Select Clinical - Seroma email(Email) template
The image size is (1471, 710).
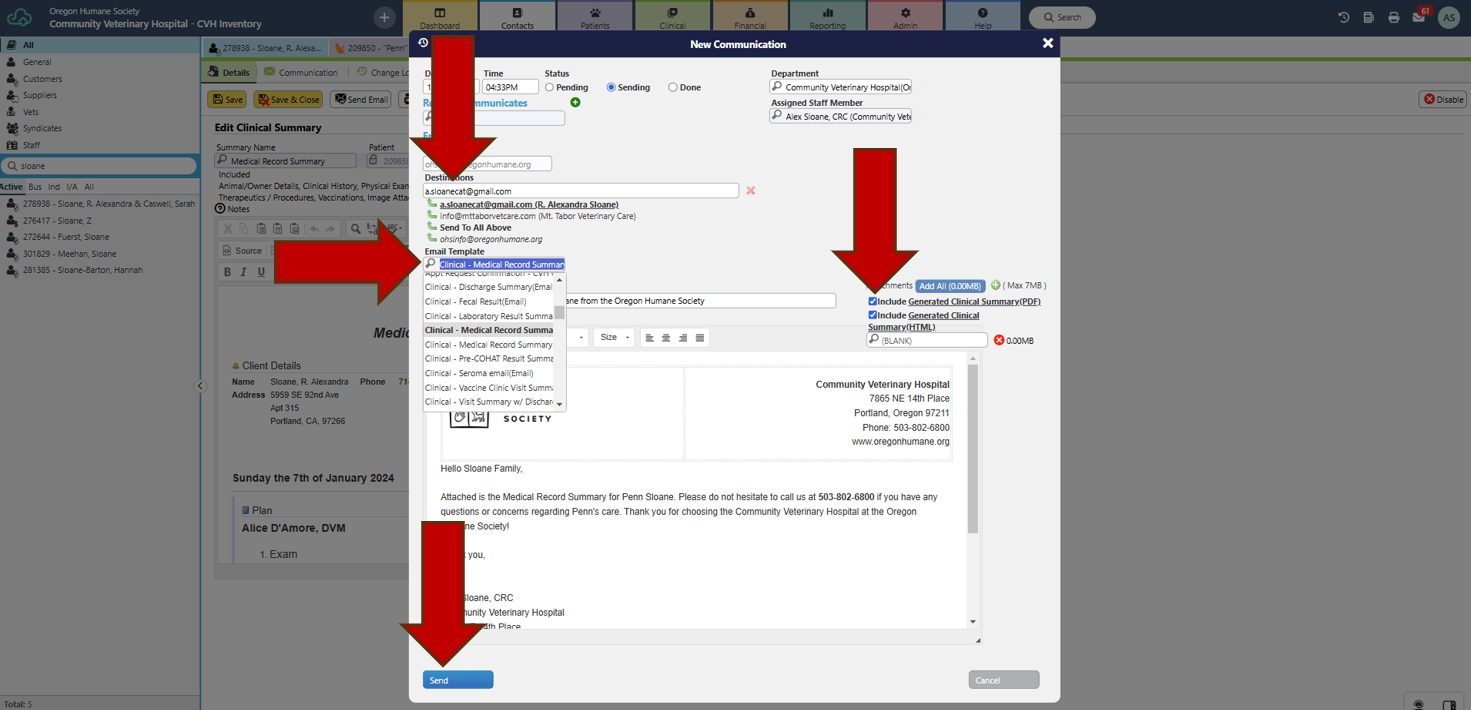(479, 373)
